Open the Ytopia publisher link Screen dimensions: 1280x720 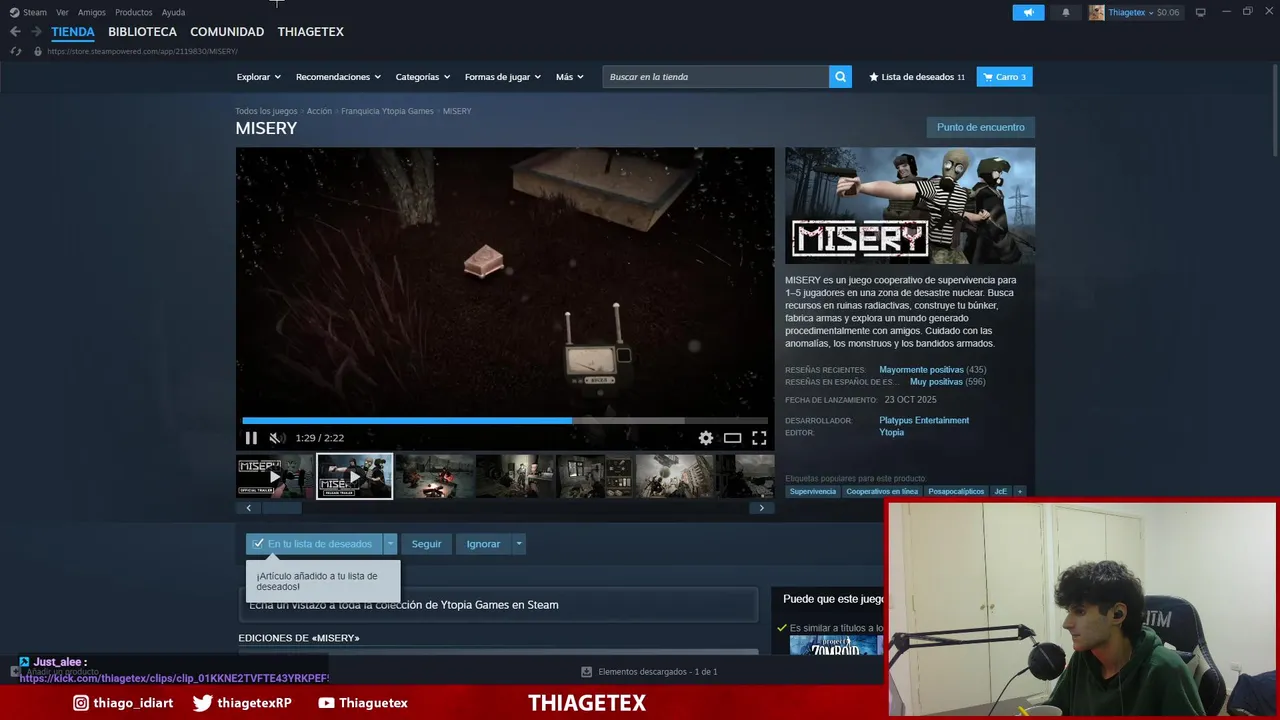tap(891, 432)
